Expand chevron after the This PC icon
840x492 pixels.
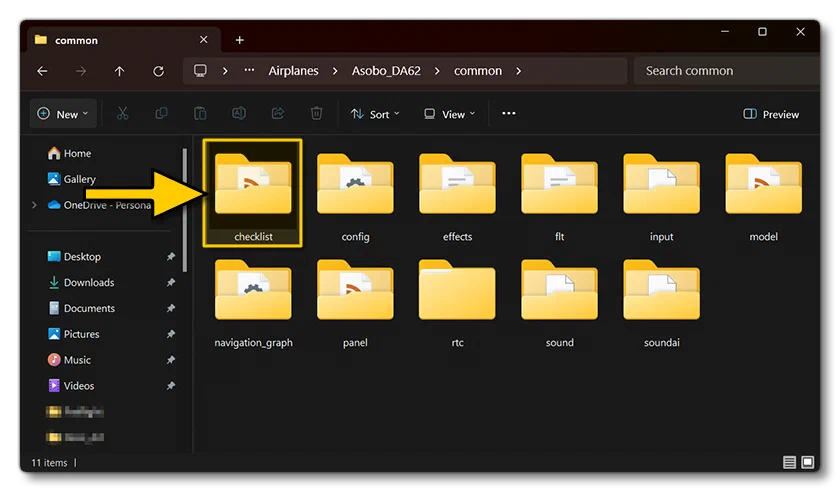[225, 71]
